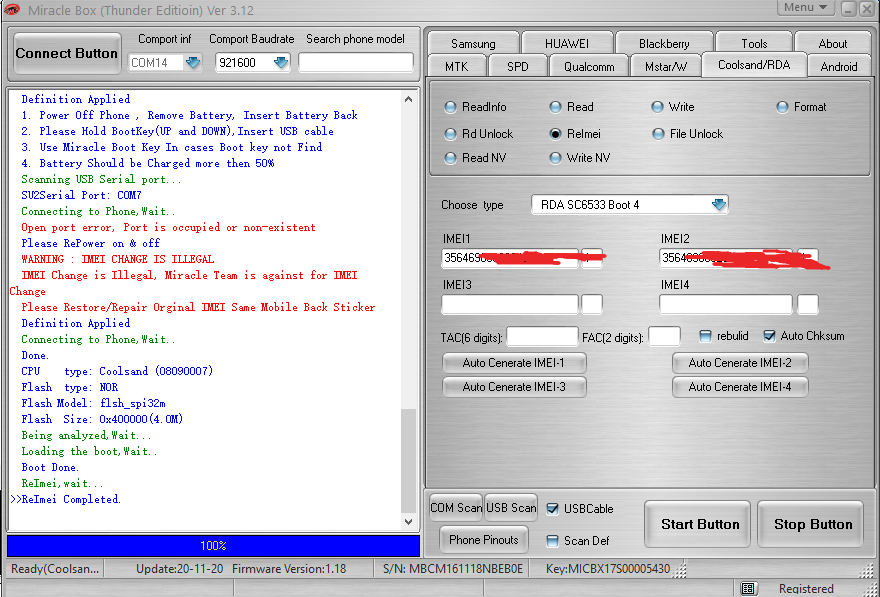This screenshot has width=880, height=597.
Task: Switch to the Mstar/W tab
Action: pos(666,66)
